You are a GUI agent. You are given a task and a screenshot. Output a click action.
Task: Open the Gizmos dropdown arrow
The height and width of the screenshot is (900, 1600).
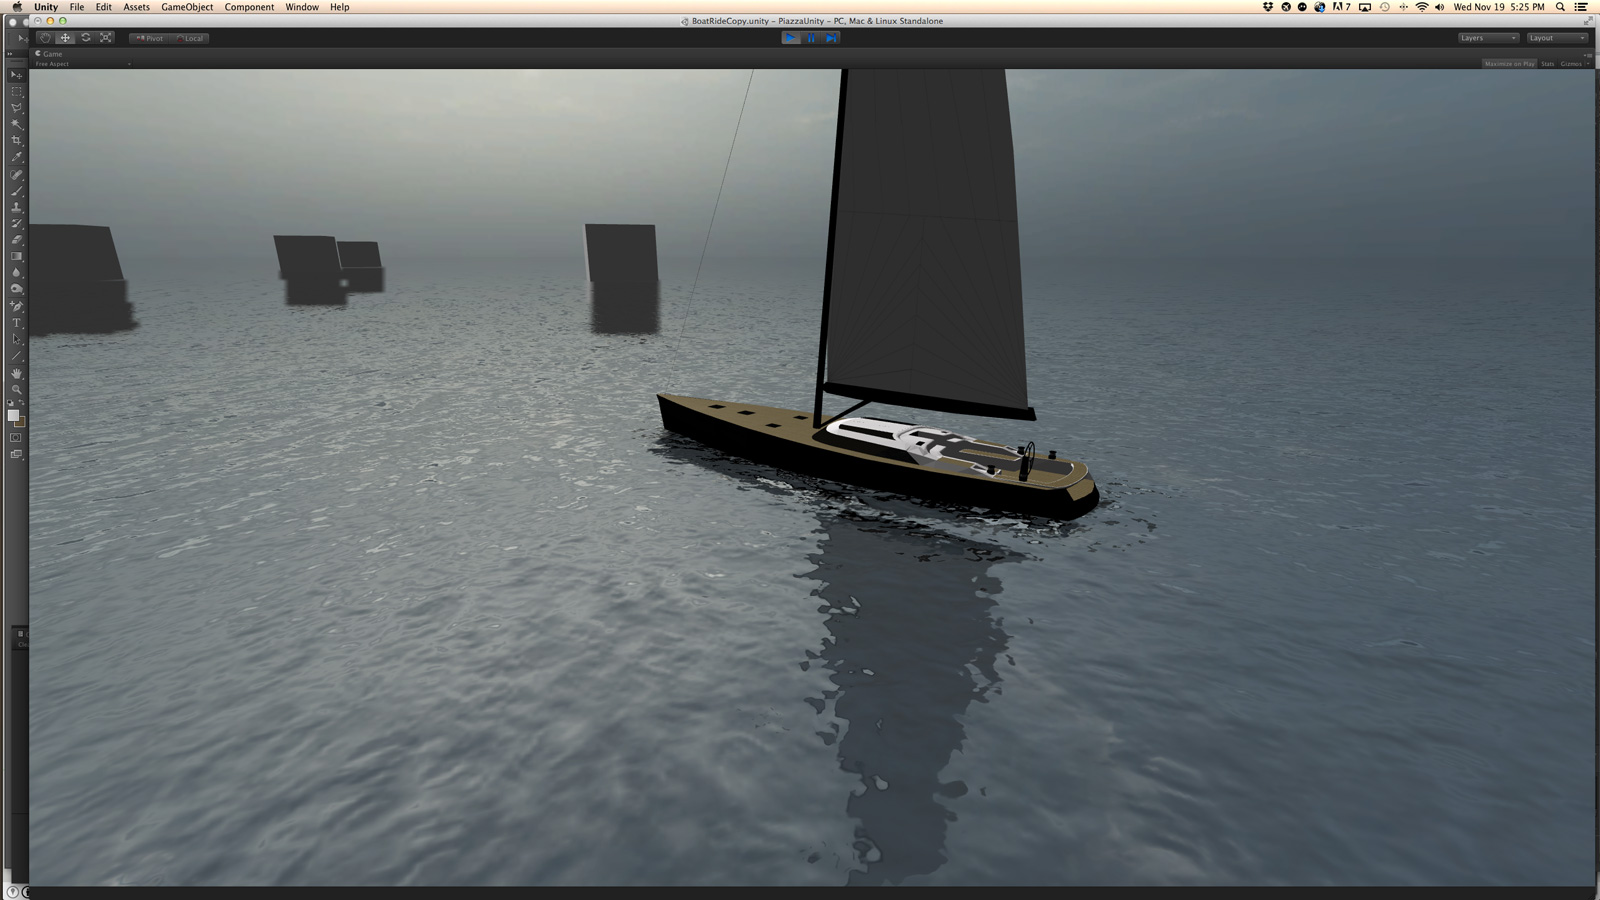coord(1588,64)
